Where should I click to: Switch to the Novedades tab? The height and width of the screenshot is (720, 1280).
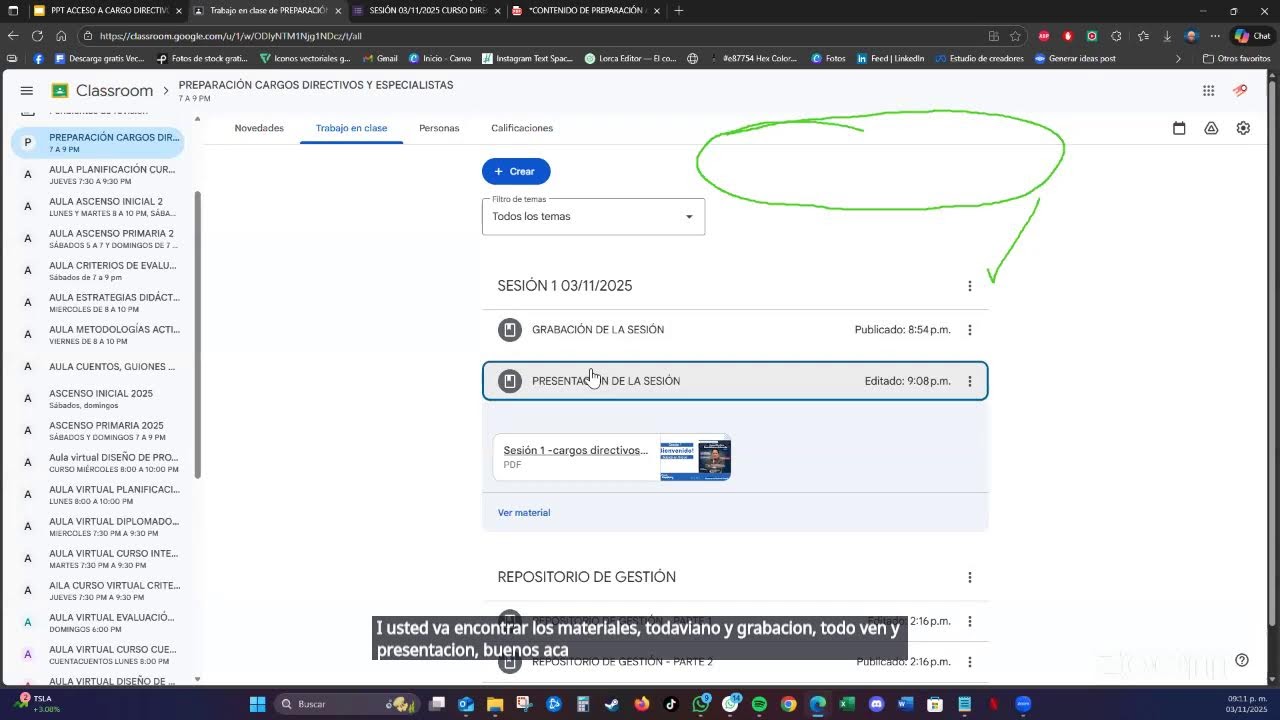[259, 128]
